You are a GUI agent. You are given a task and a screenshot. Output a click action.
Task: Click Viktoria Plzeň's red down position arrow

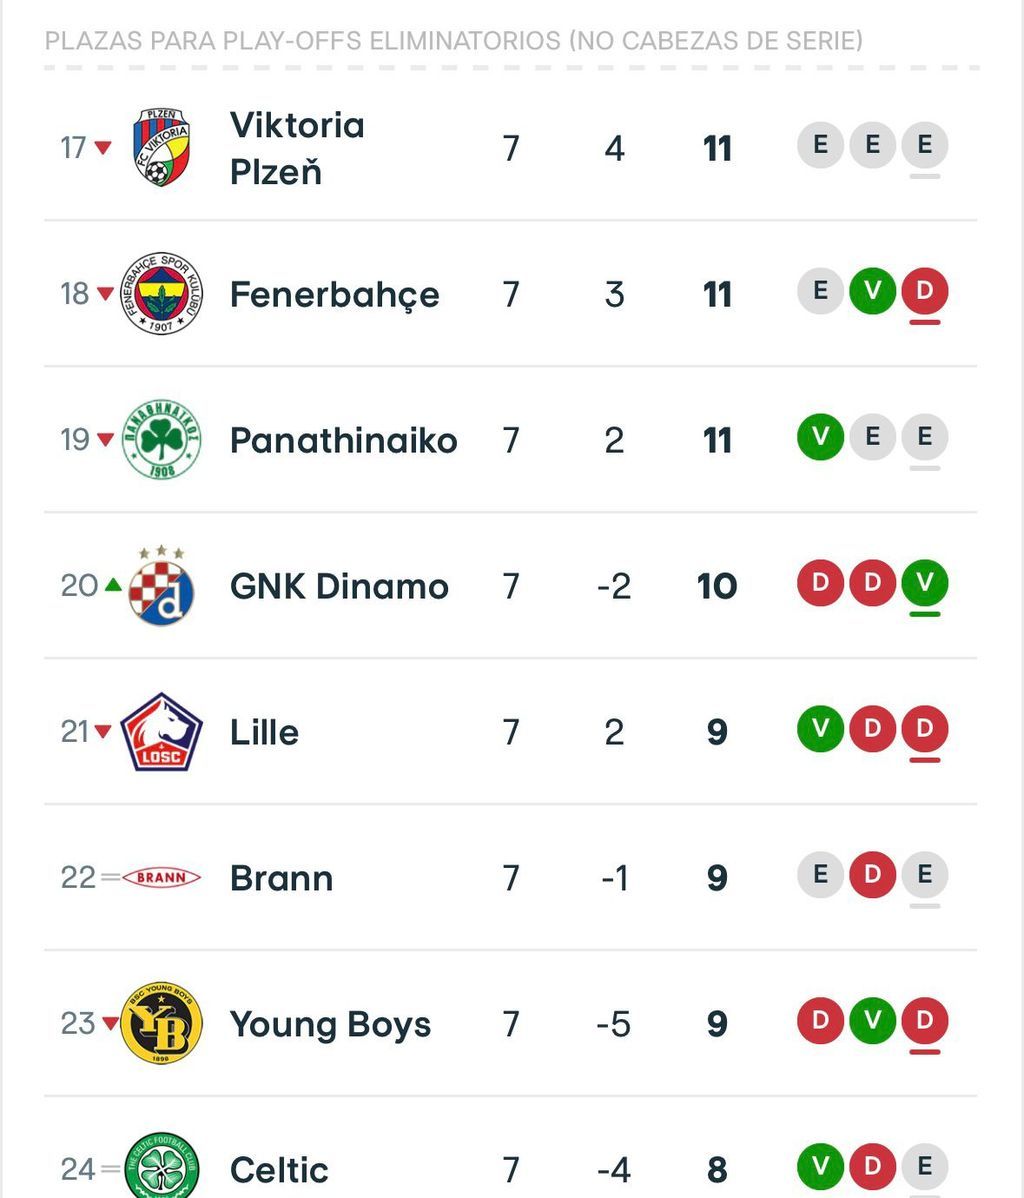pyautogui.click(x=103, y=148)
